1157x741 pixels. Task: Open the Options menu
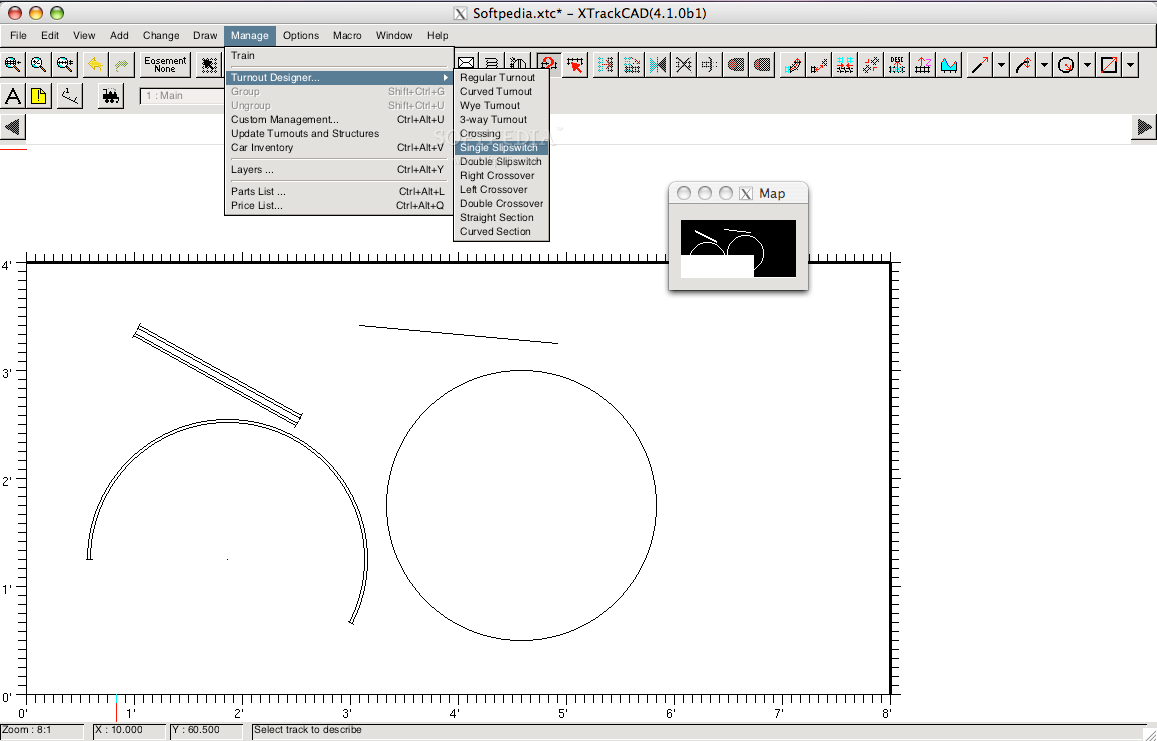click(x=300, y=35)
